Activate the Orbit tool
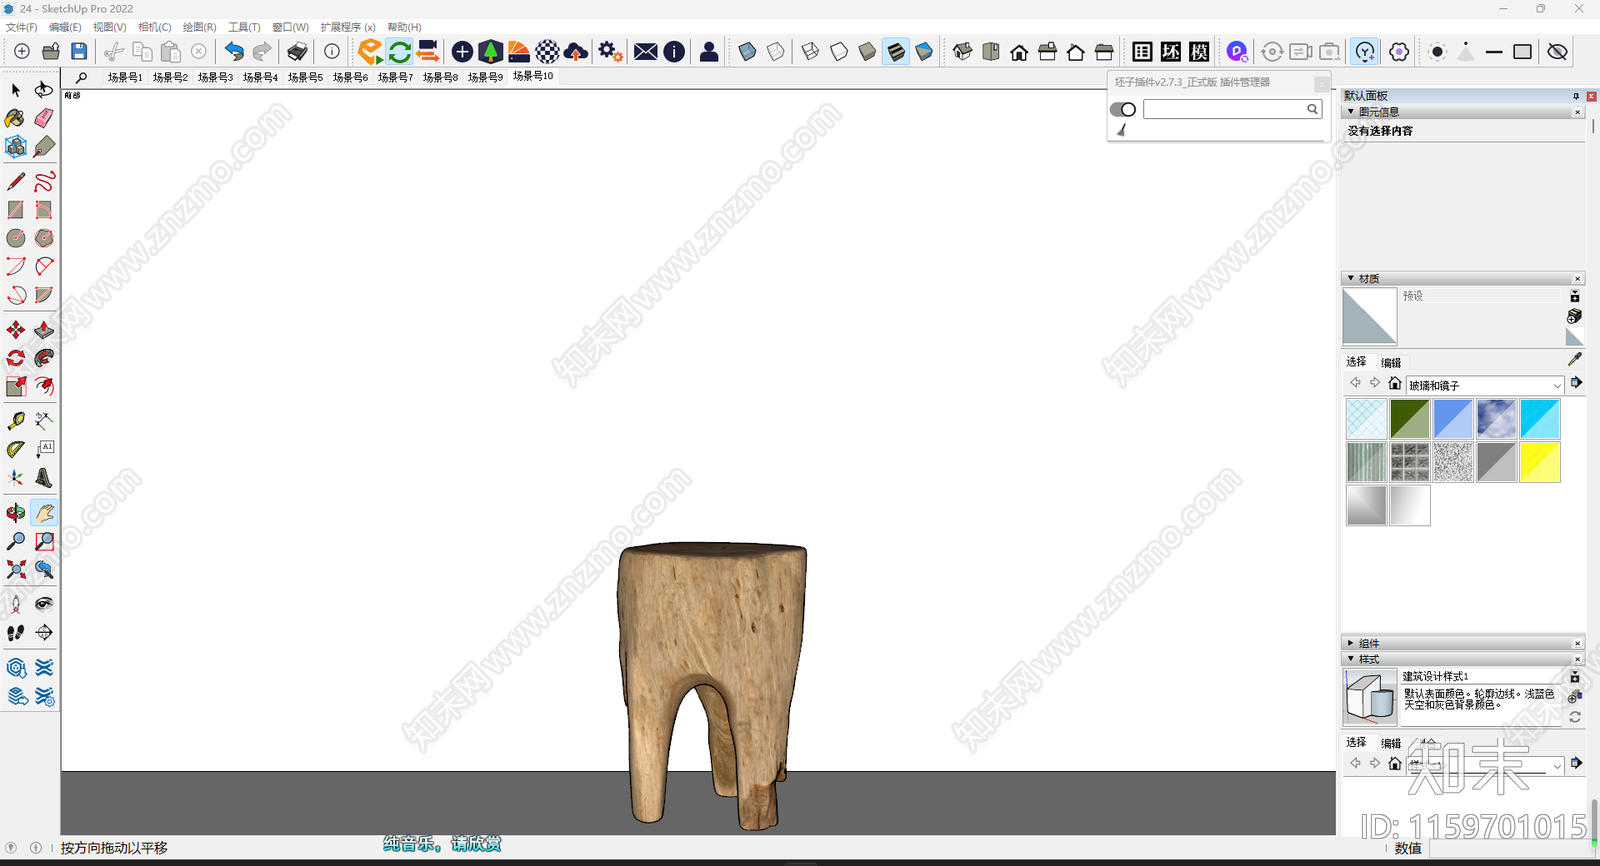This screenshot has width=1600, height=866. point(16,513)
